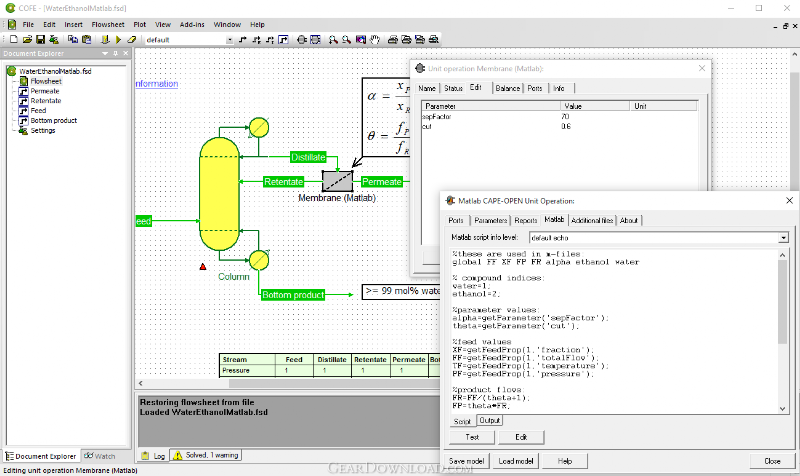Click the yellow Solve play arrow icon
The image size is (800, 476).
click(x=118, y=39)
